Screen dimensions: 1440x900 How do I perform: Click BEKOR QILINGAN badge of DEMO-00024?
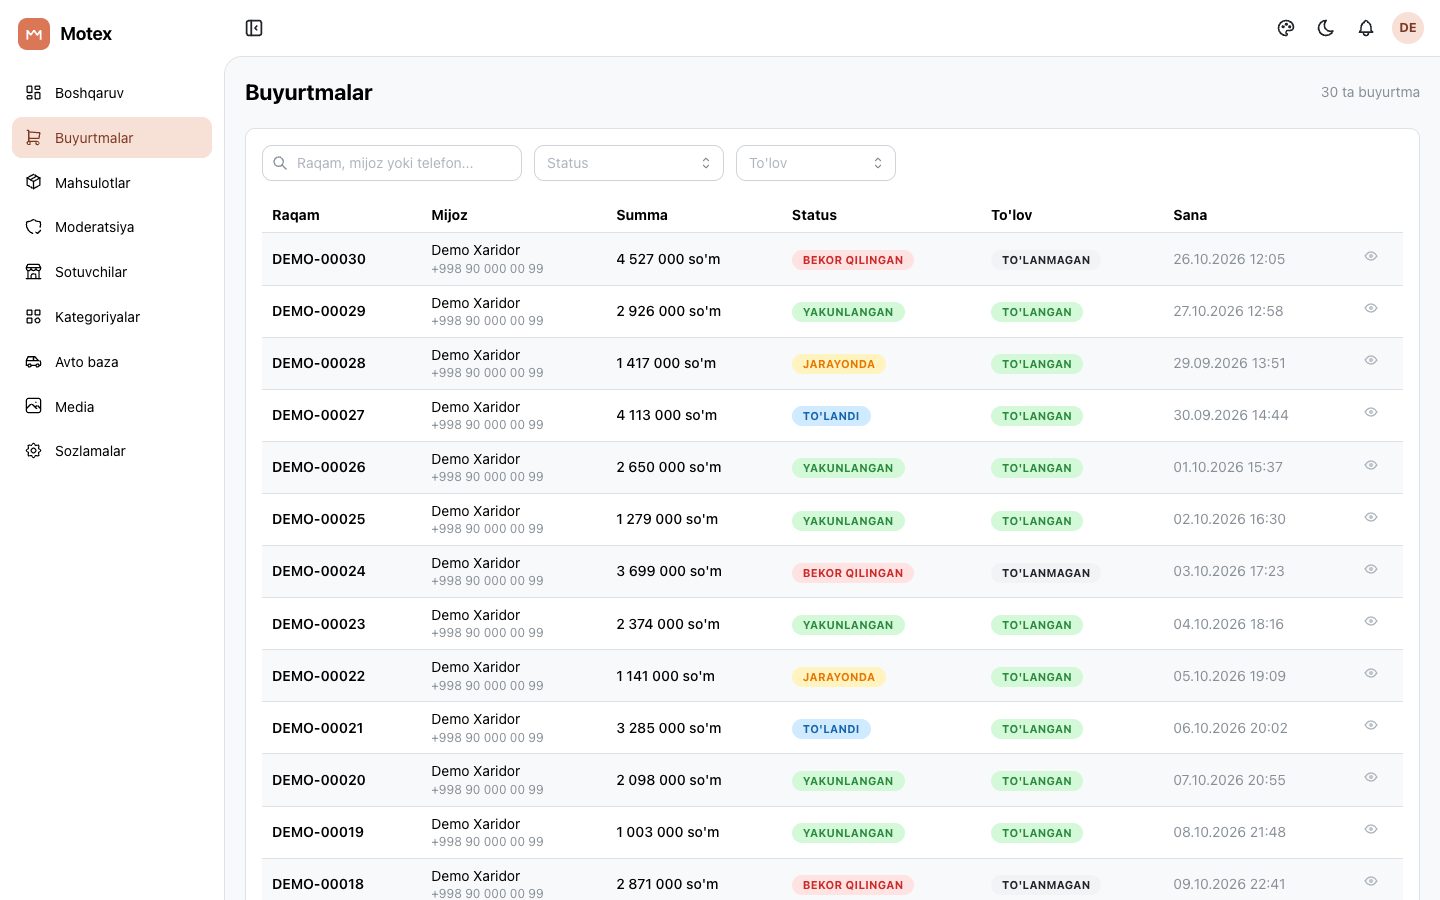click(x=853, y=573)
